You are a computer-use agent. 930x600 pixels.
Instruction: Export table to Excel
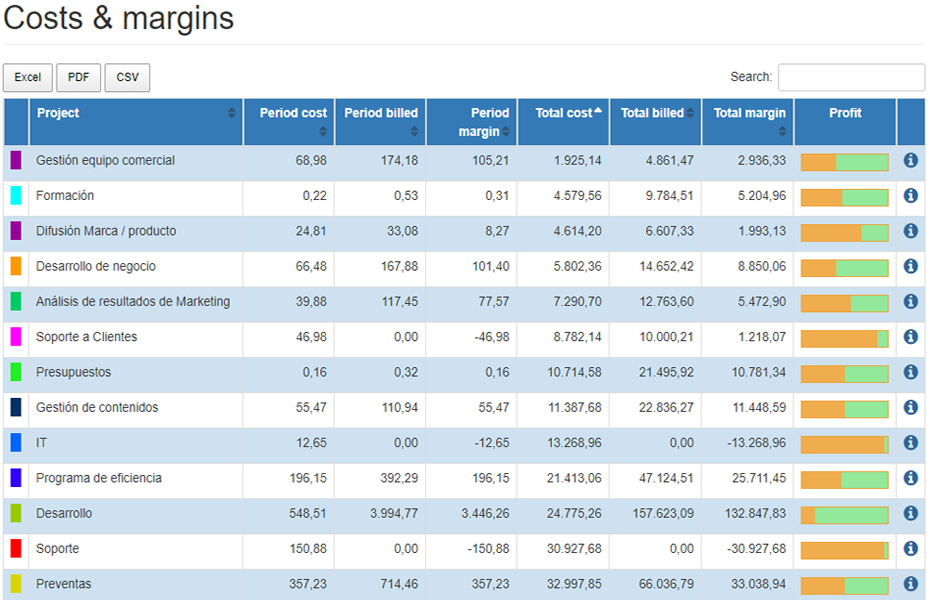[x=28, y=78]
